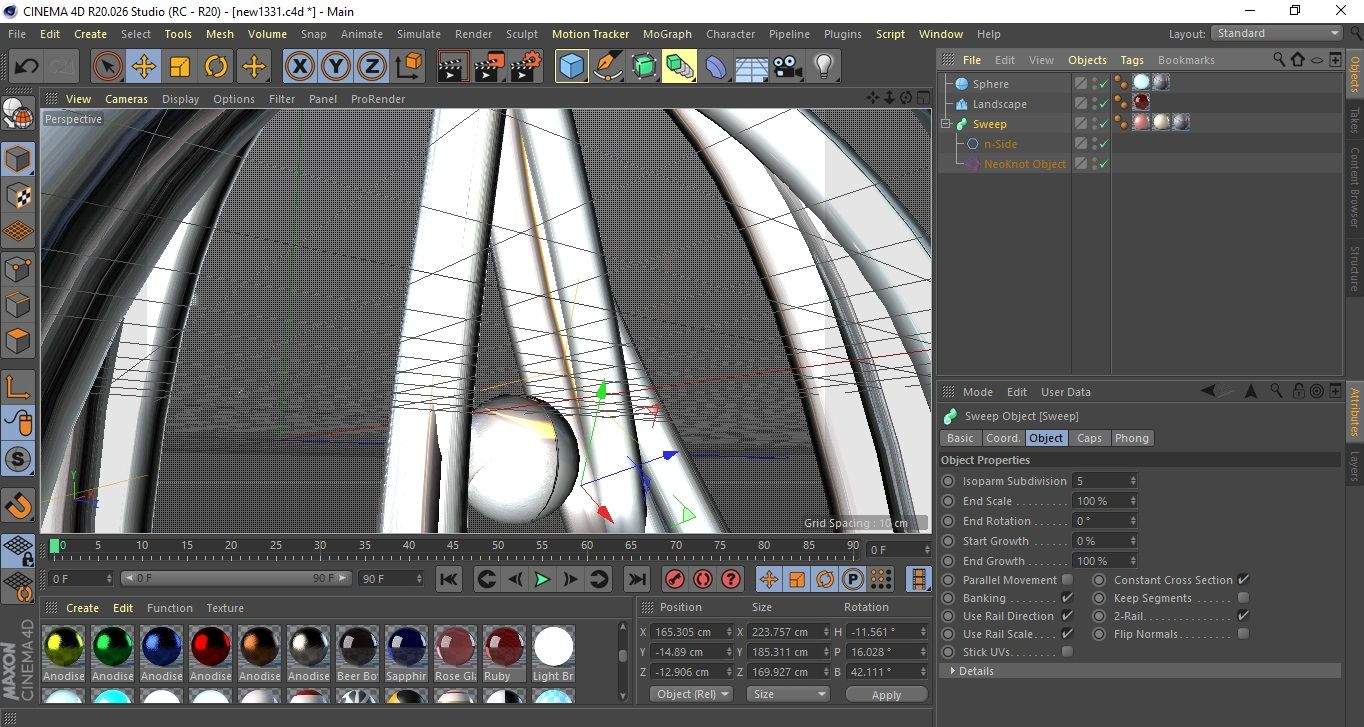Add a Cube primitive object
The image size is (1364, 727).
click(x=572, y=67)
